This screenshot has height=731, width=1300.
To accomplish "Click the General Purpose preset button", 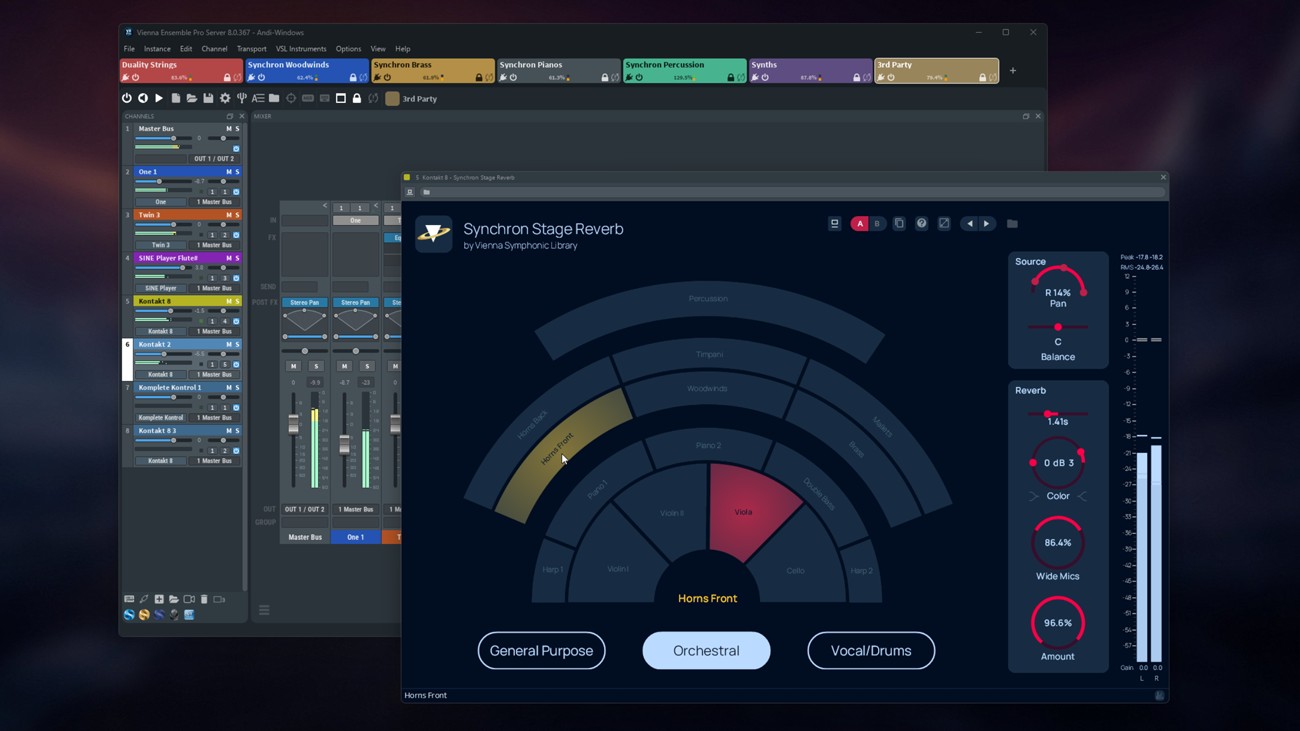I will [x=541, y=650].
